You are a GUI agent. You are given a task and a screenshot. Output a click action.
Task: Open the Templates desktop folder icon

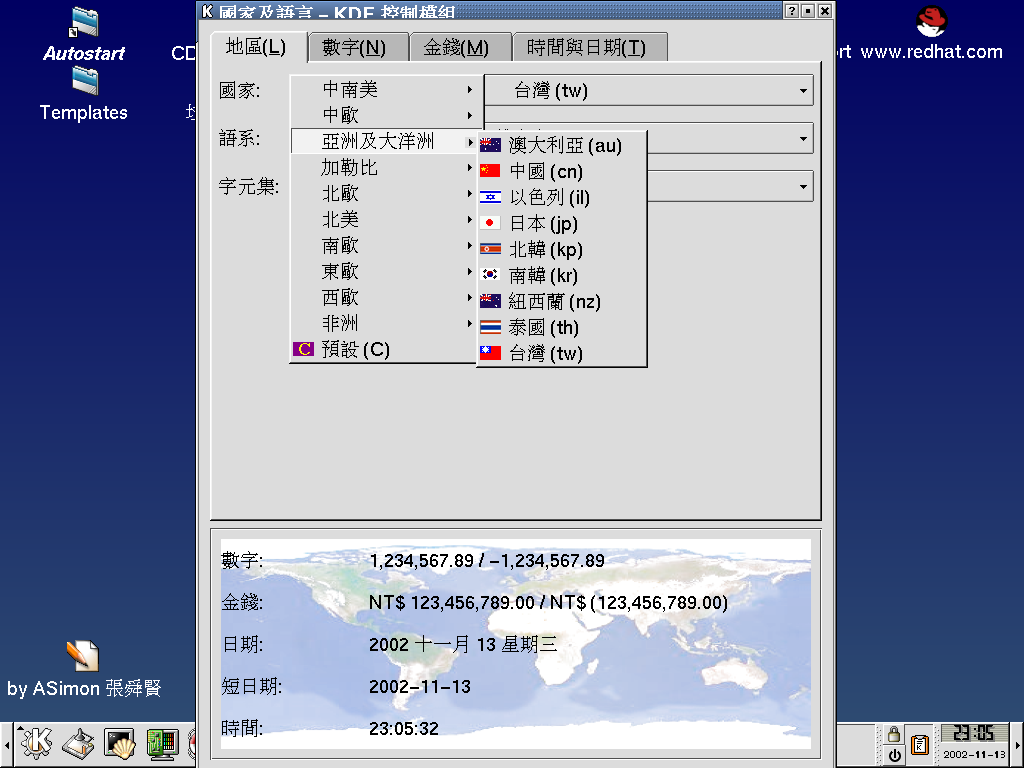pos(84,82)
